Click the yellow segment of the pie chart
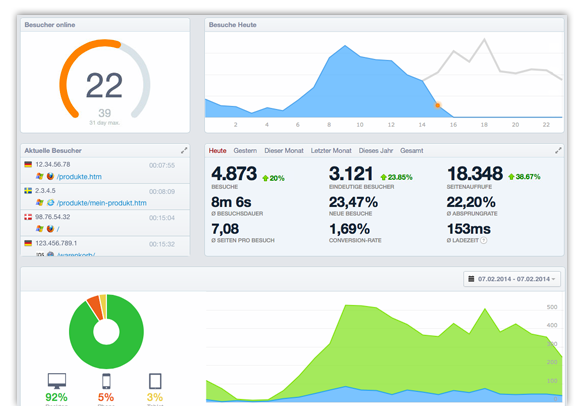585x406 pixels. [104, 306]
